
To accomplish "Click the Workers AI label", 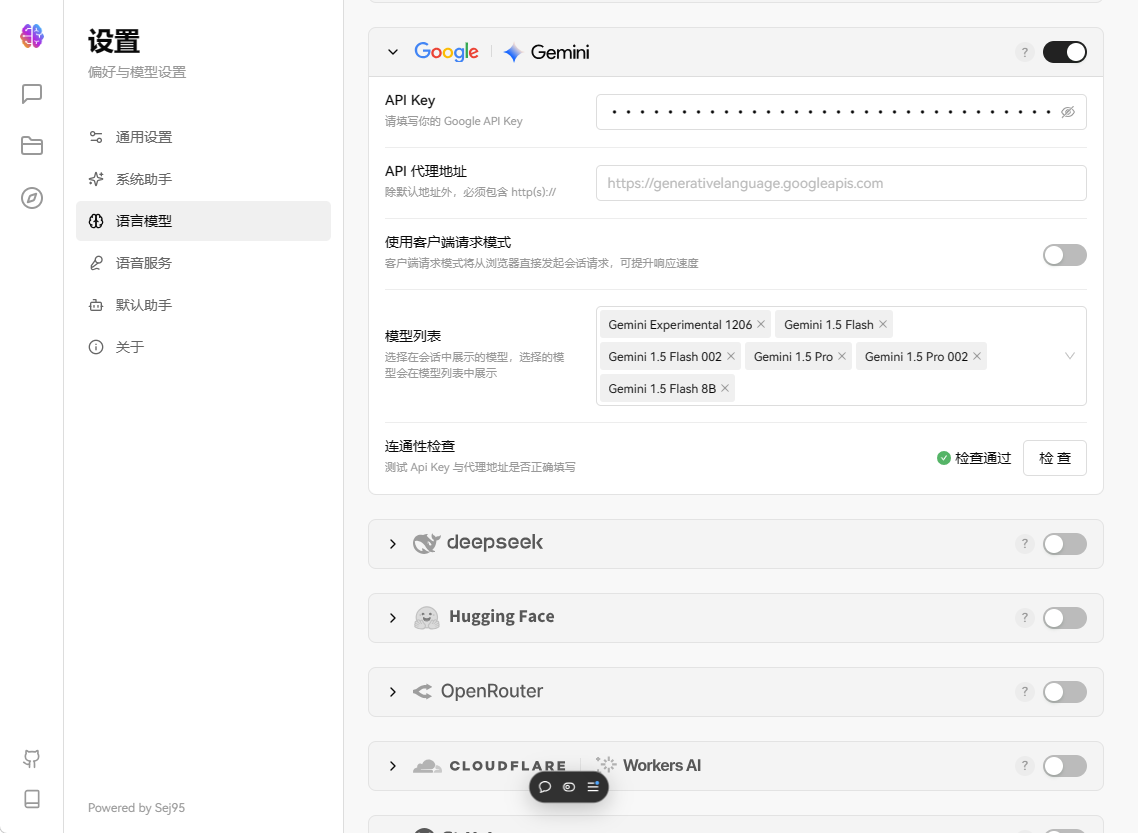I will 662,766.
